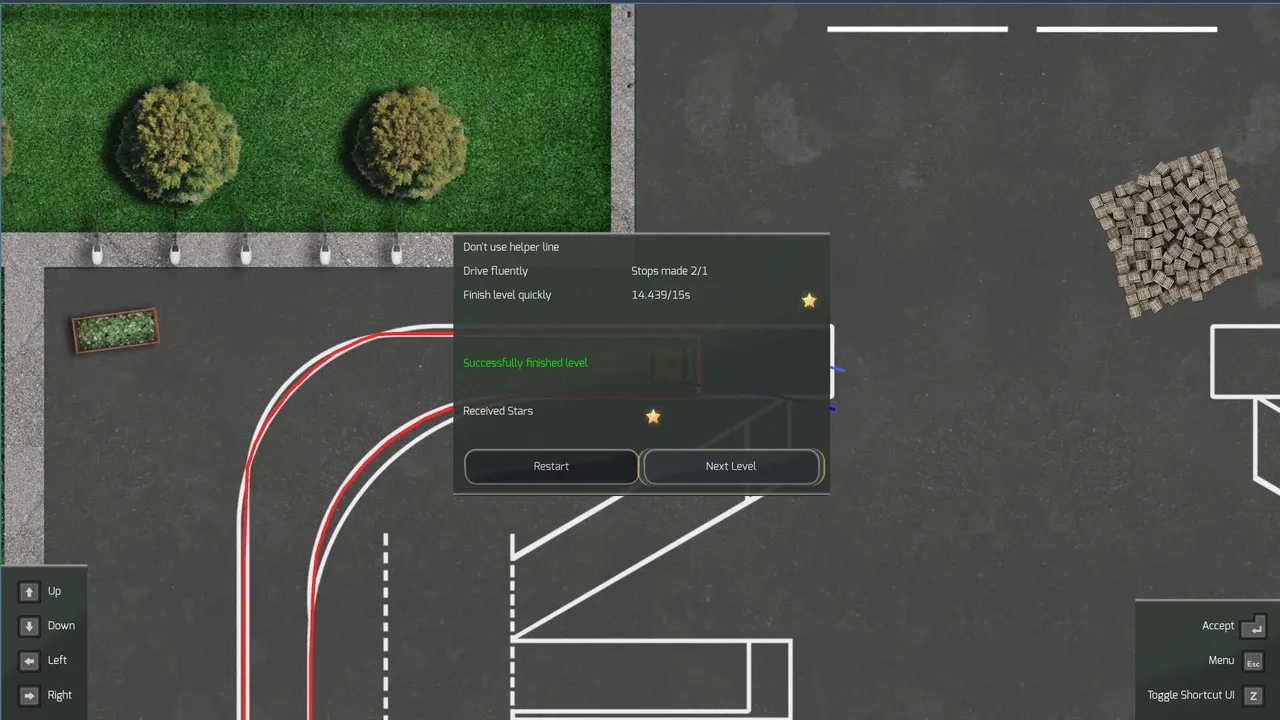This screenshot has width=1280, height=720.
Task: Click the Z key shortcut icon
Action: (1252, 696)
